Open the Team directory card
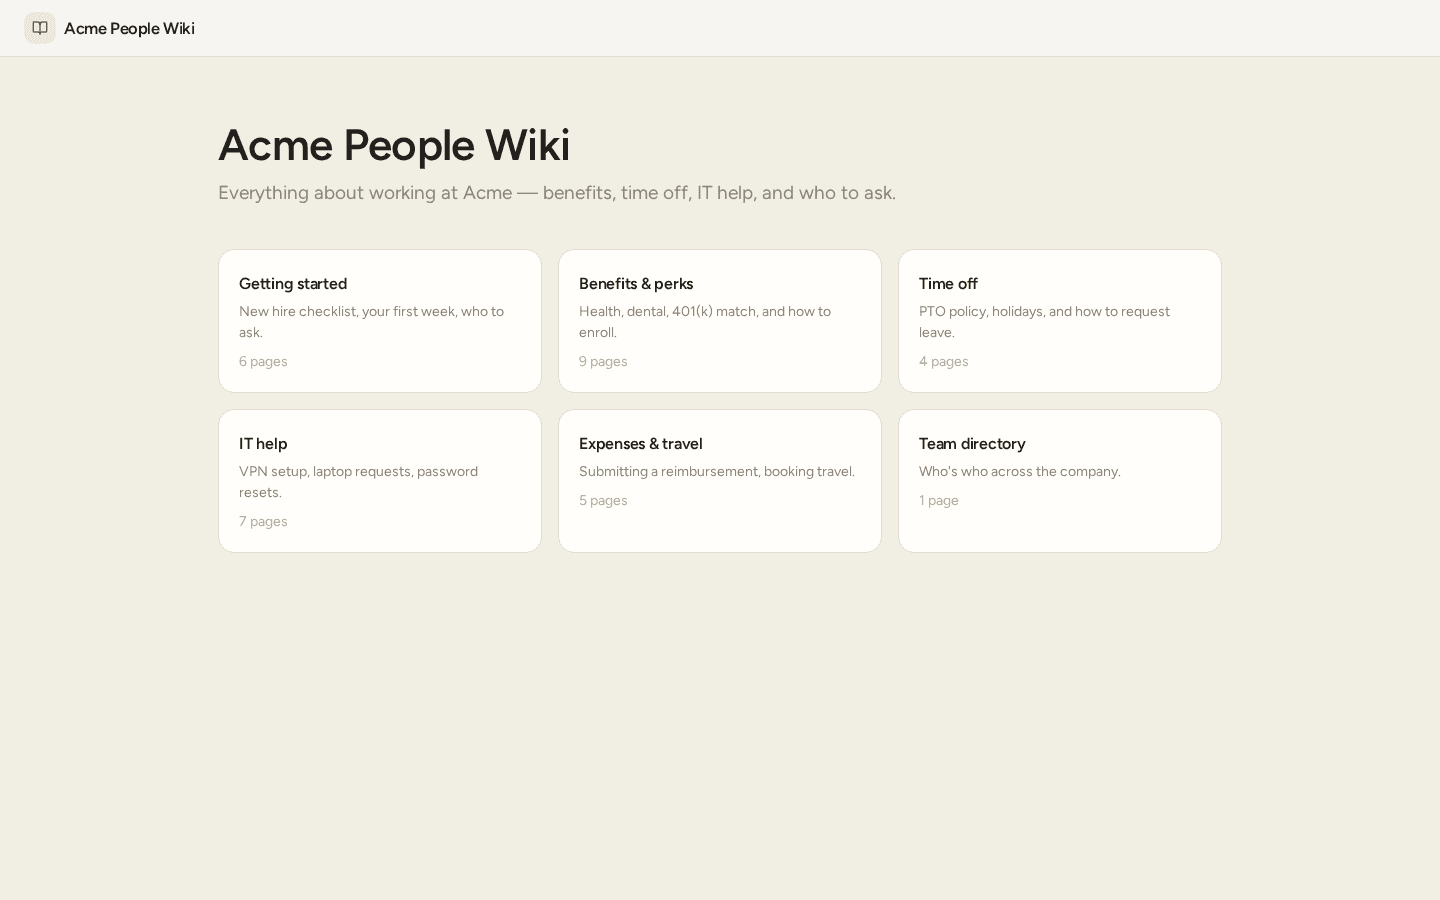The width and height of the screenshot is (1440, 900). [1060, 481]
